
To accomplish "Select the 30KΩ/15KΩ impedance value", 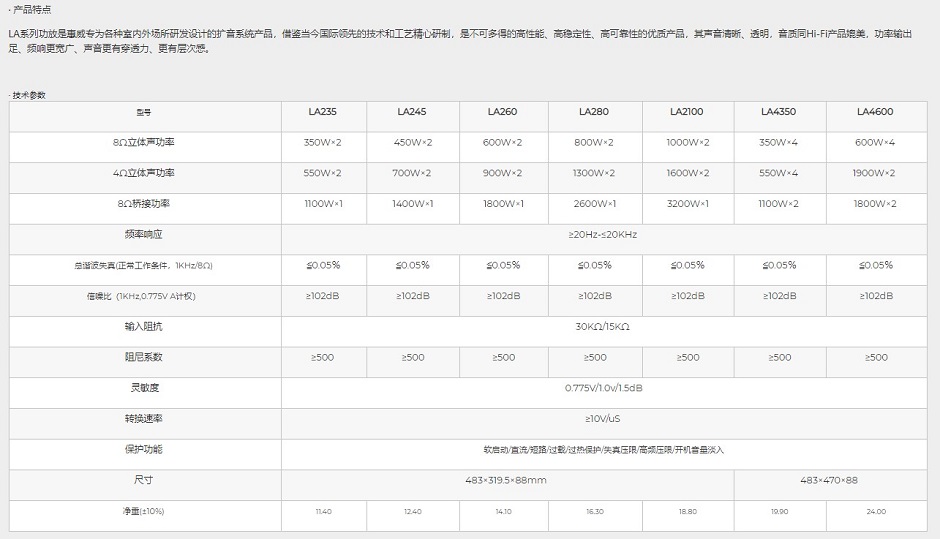I will pyautogui.click(x=609, y=326).
